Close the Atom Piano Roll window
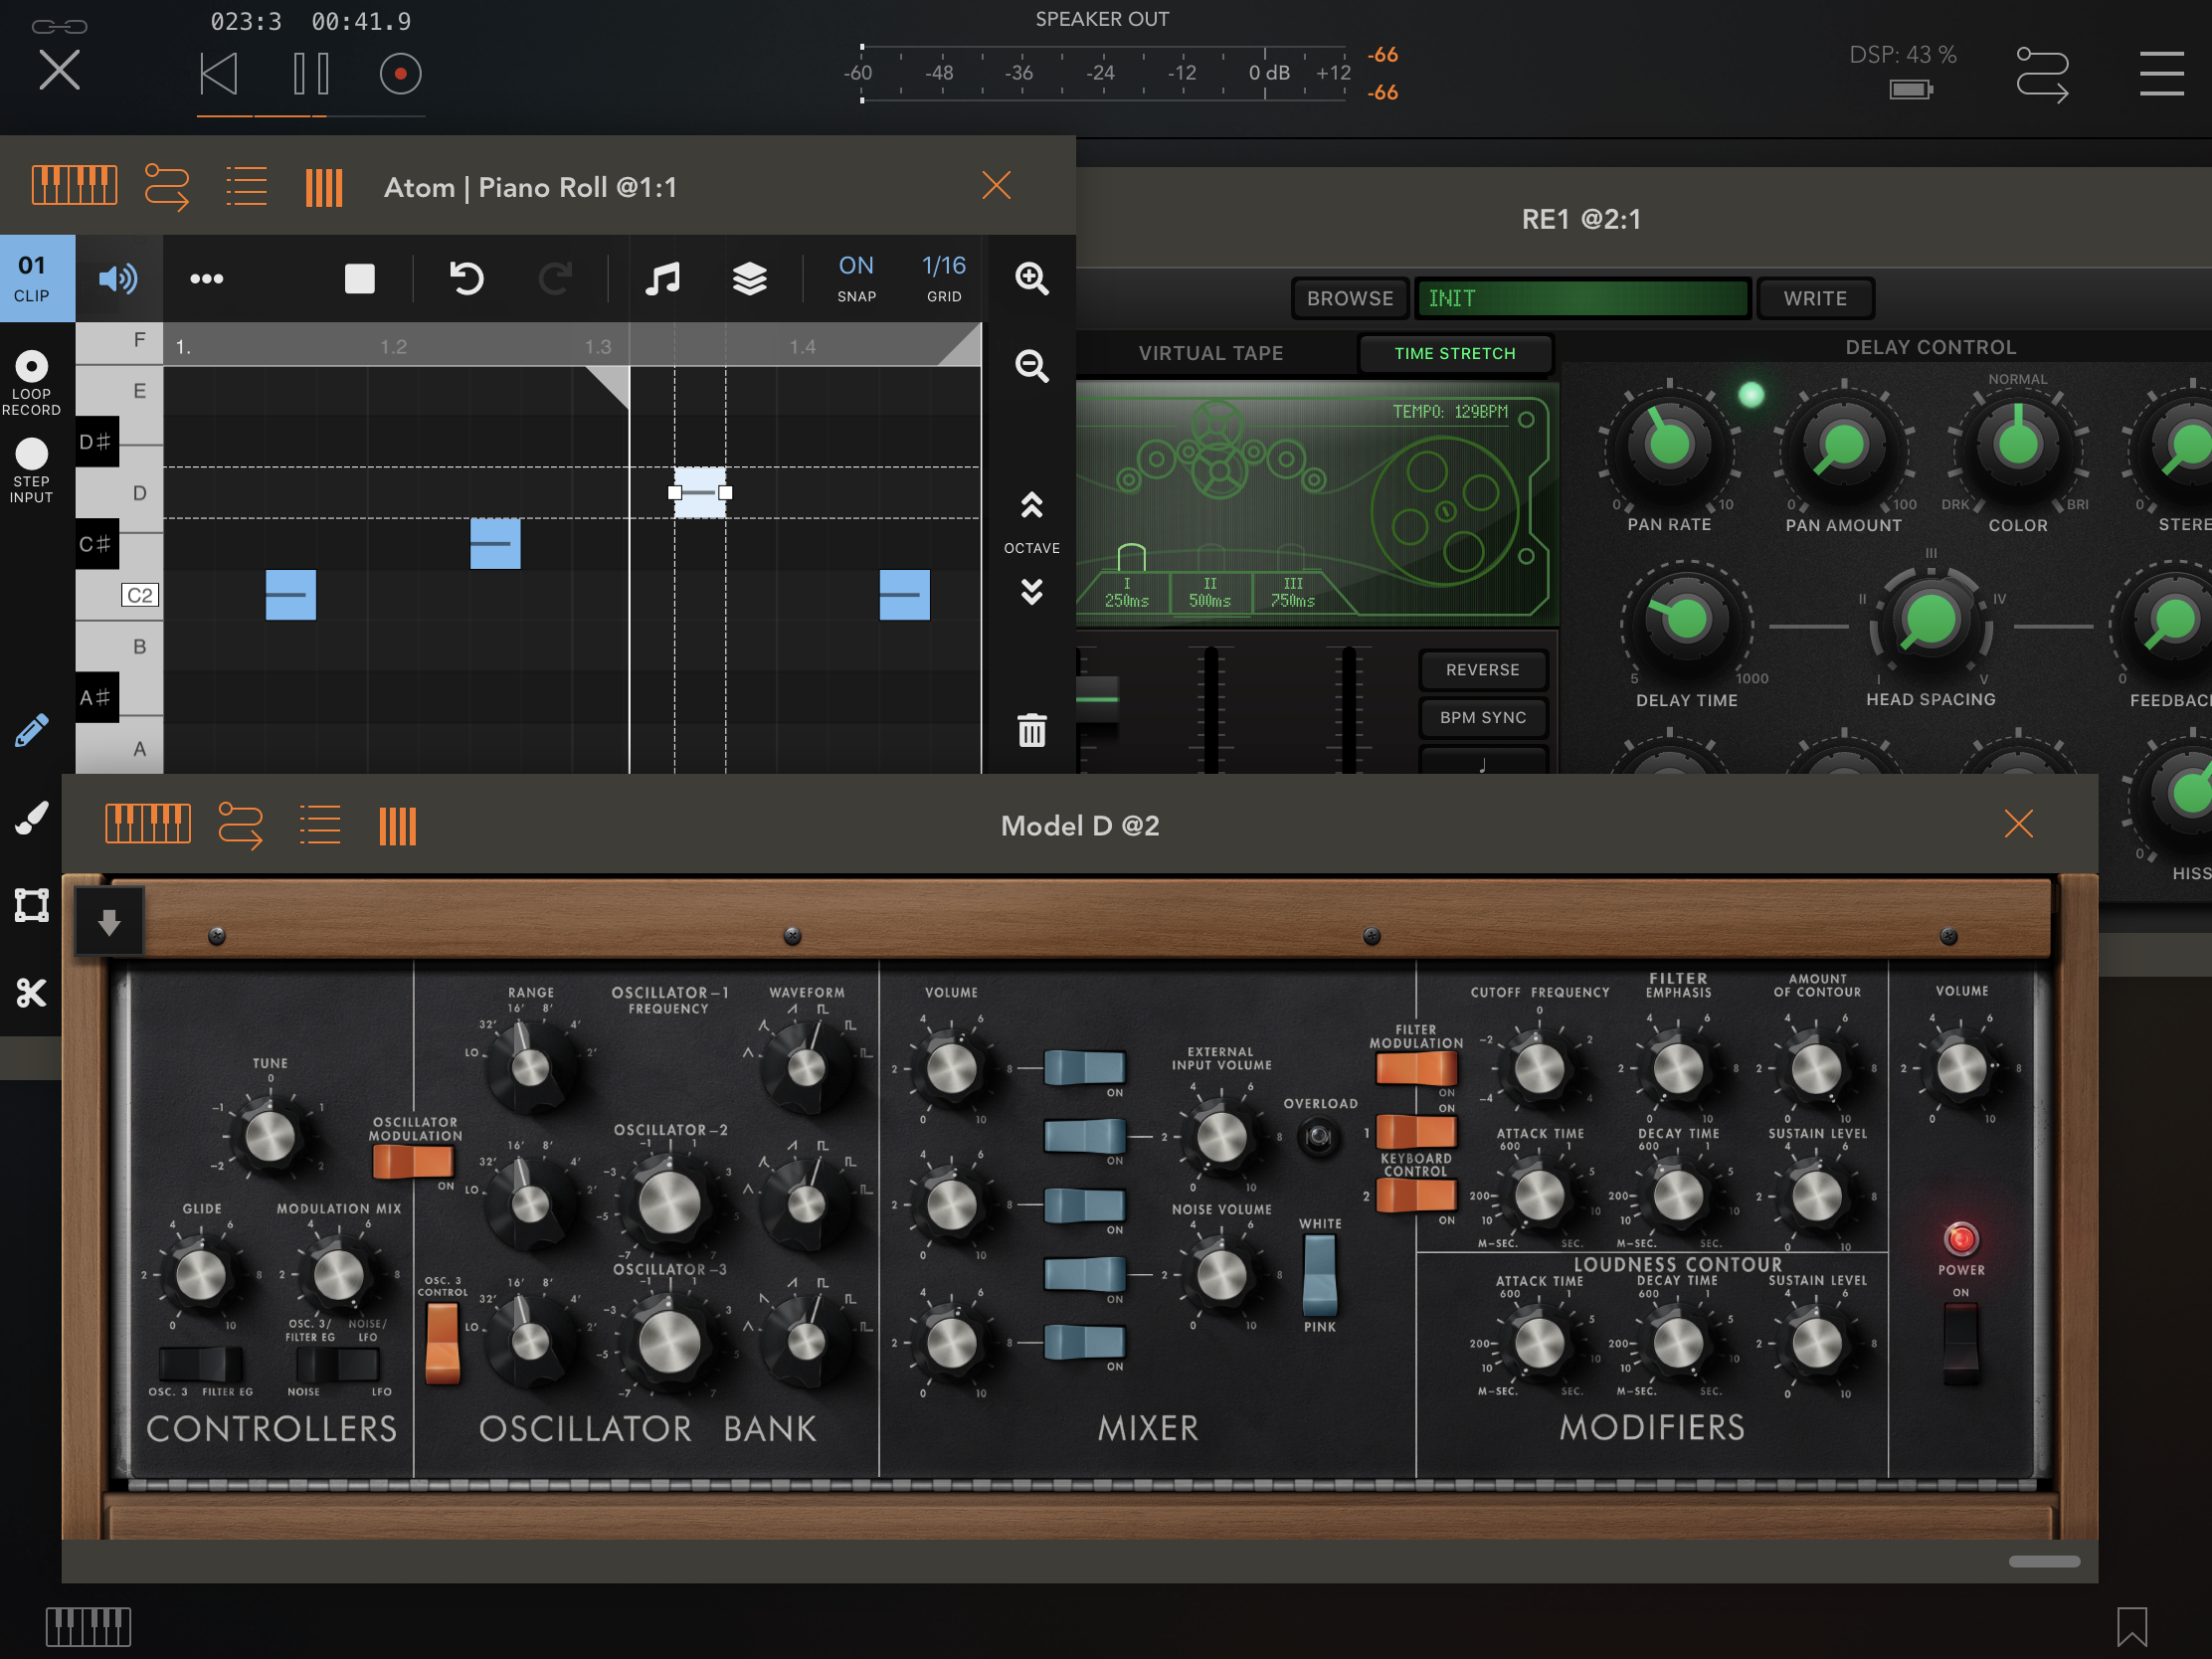This screenshot has width=2212, height=1659. (x=996, y=185)
